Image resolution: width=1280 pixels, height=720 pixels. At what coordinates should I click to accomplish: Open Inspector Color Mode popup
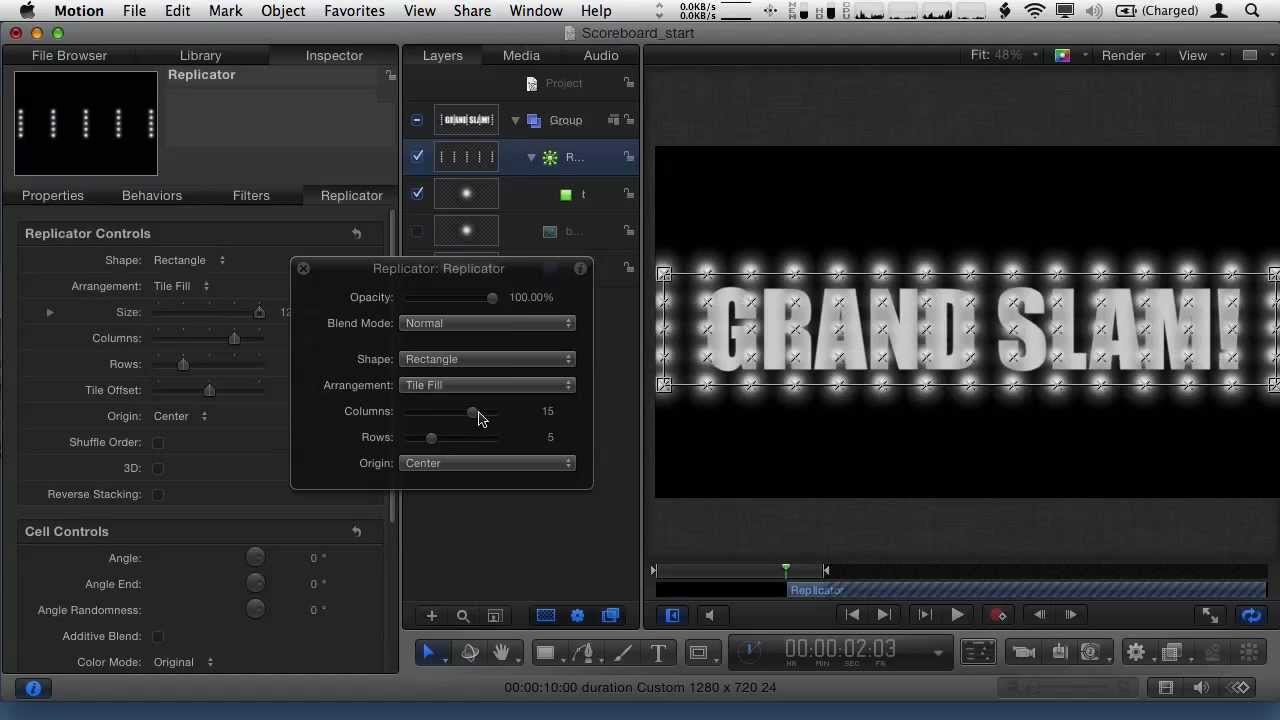pyautogui.click(x=183, y=662)
